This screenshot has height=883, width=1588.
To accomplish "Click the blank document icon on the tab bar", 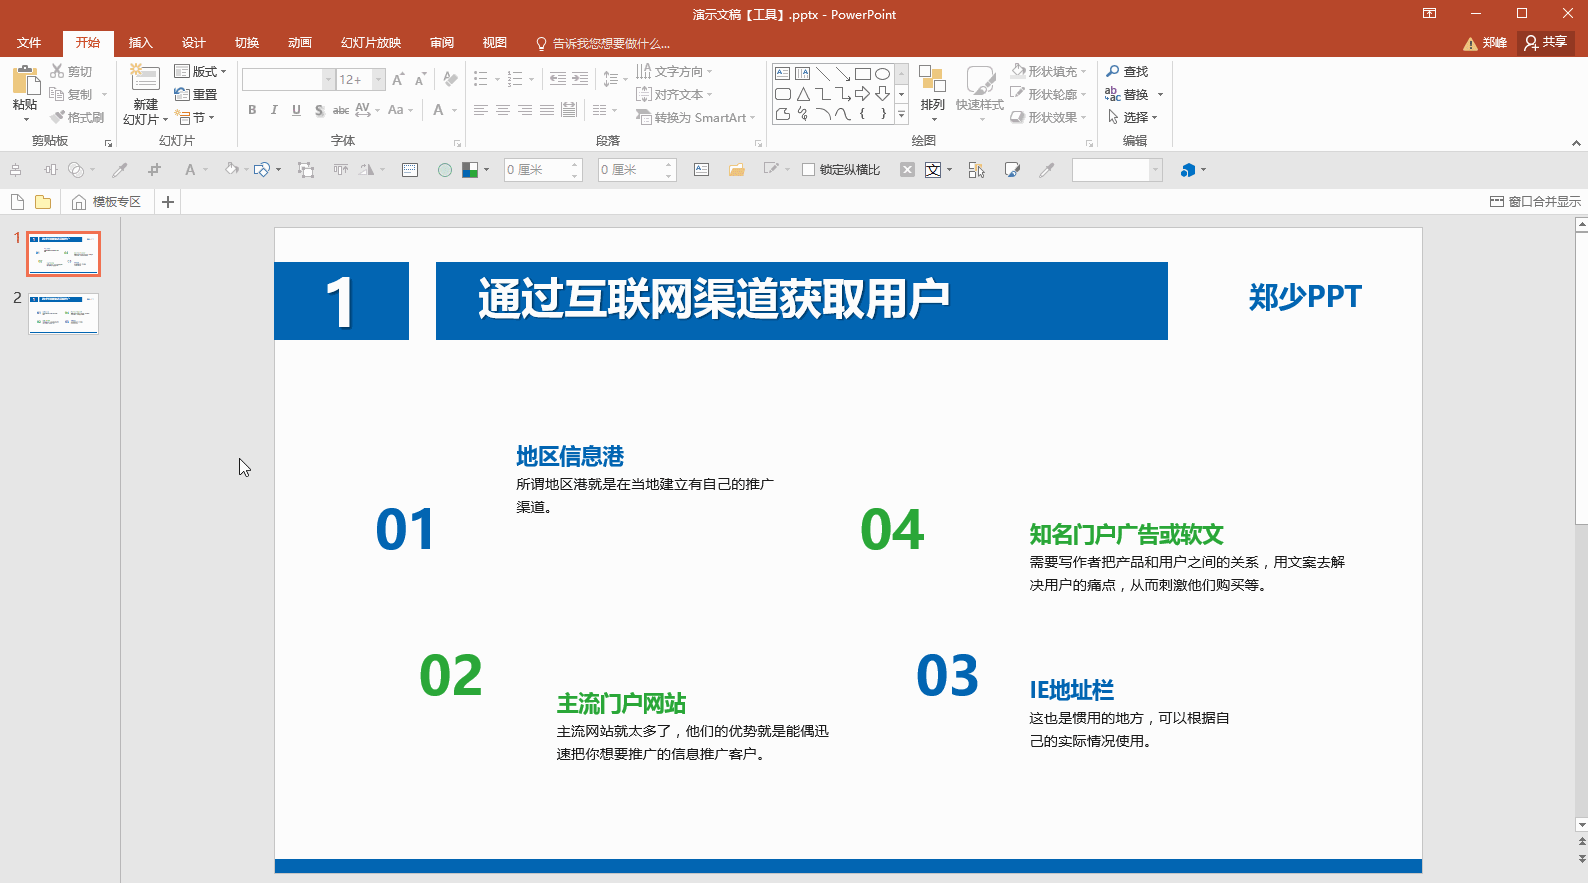I will [17, 202].
